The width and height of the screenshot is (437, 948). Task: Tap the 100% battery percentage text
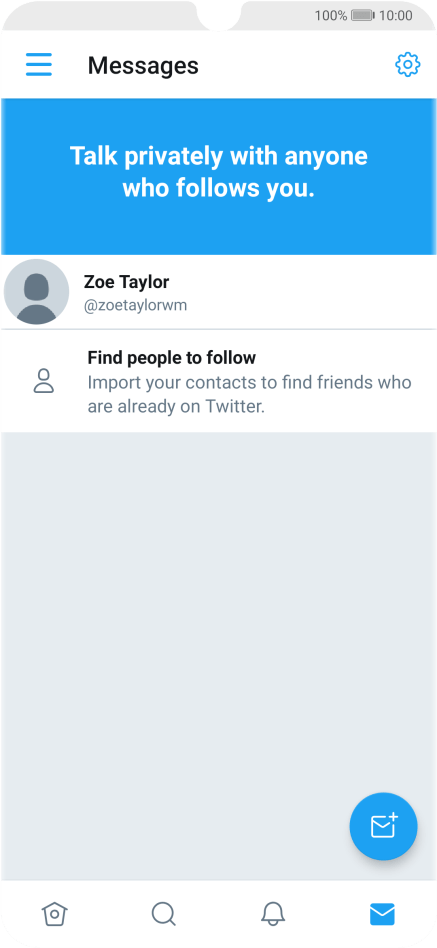click(x=331, y=15)
